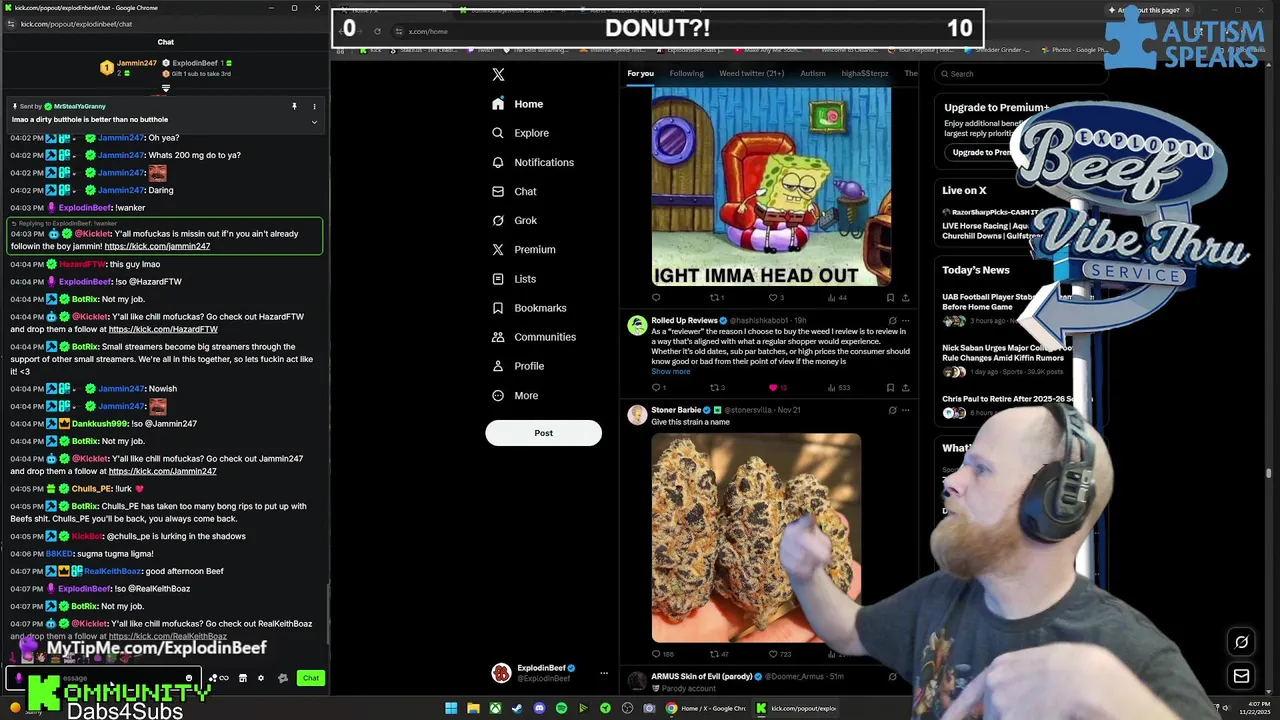Reload the X page in Chrome

[x=377, y=31]
